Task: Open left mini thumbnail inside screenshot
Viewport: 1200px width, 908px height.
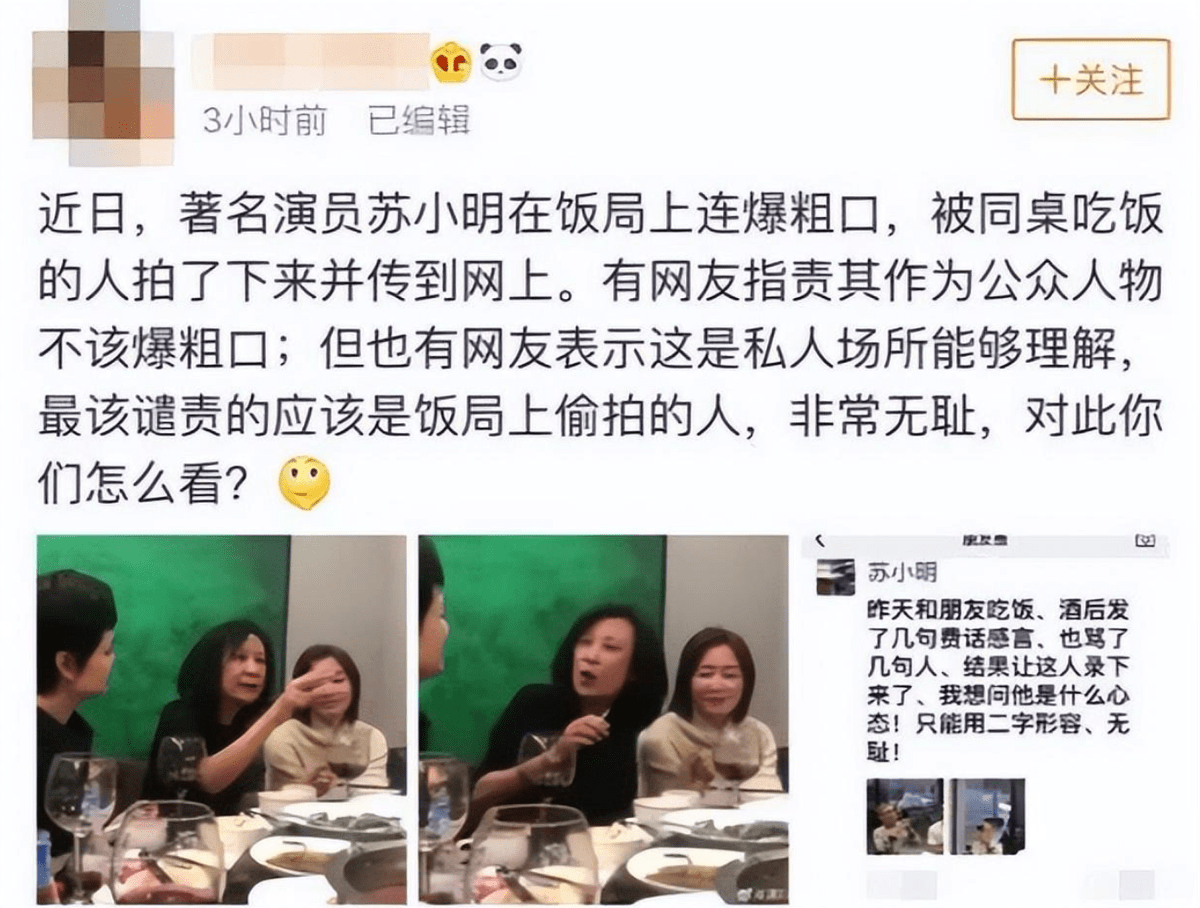Action: tap(905, 815)
